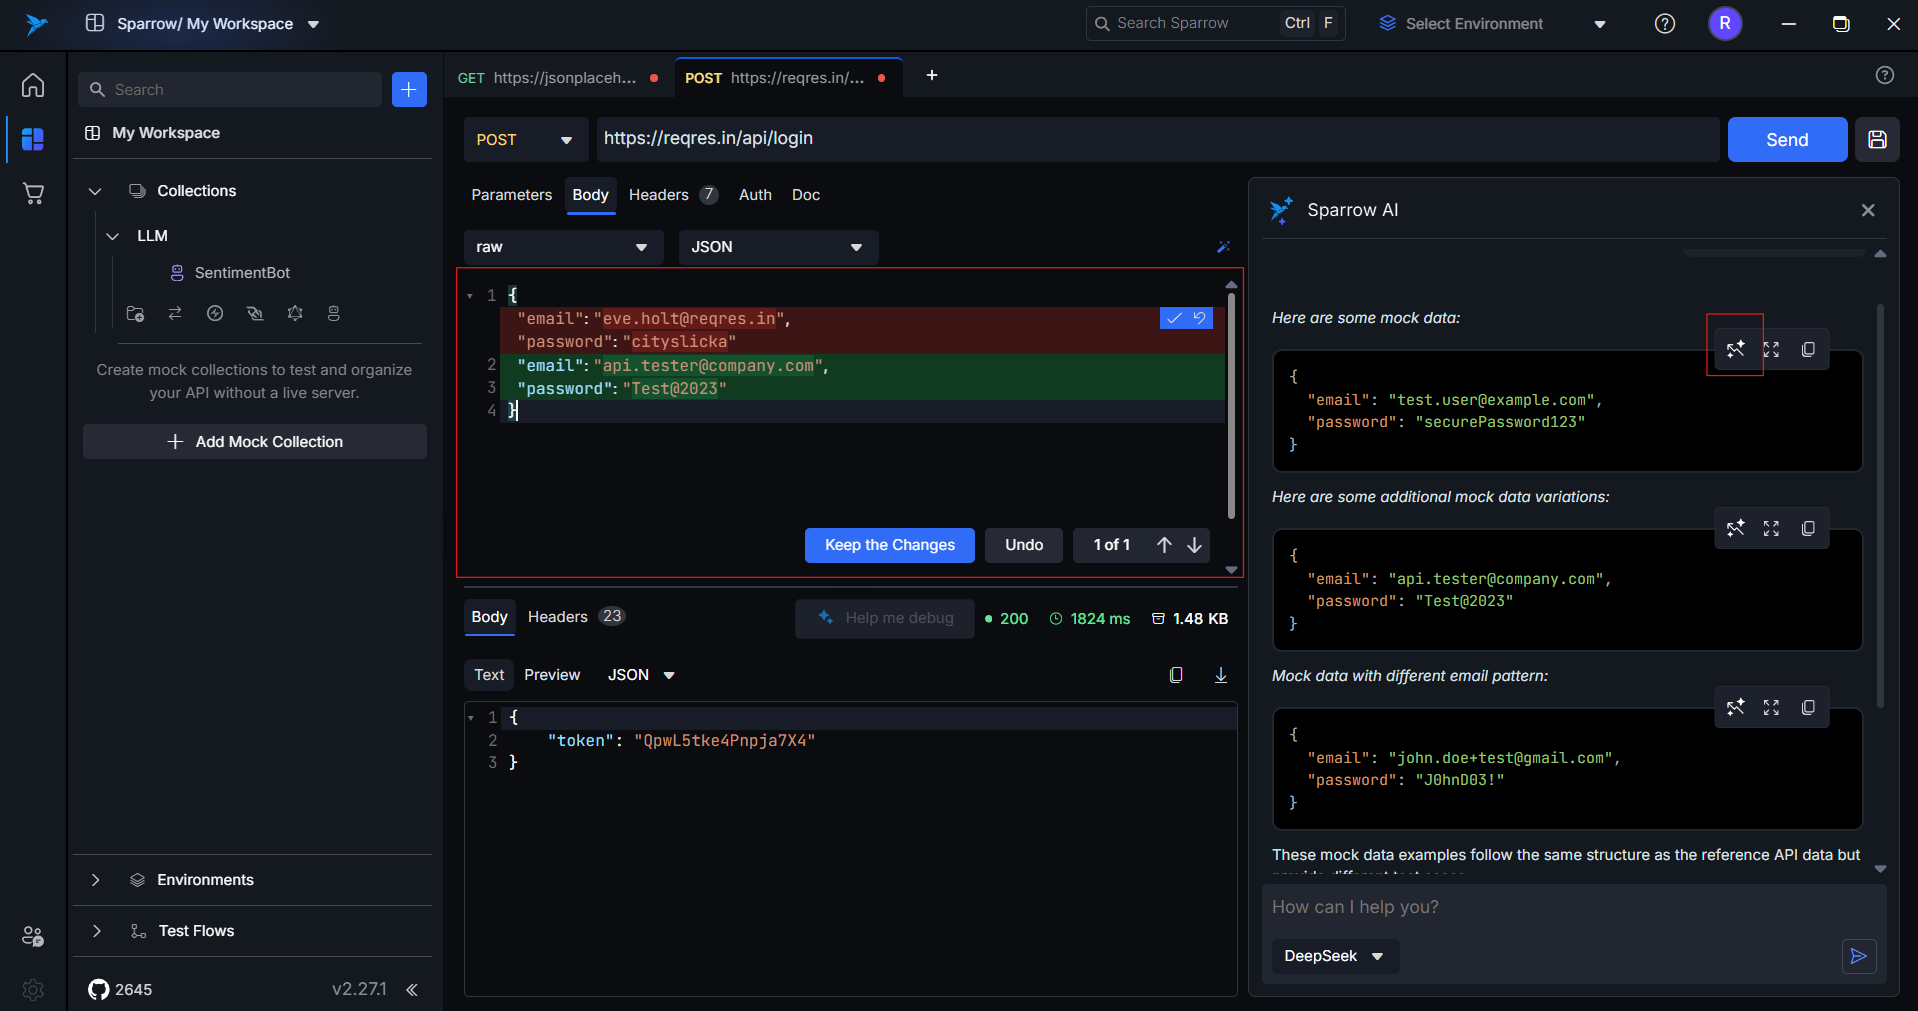Open the Marketplace cart icon in the sidebar
This screenshot has width=1918, height=1011.
pos(33,193)
